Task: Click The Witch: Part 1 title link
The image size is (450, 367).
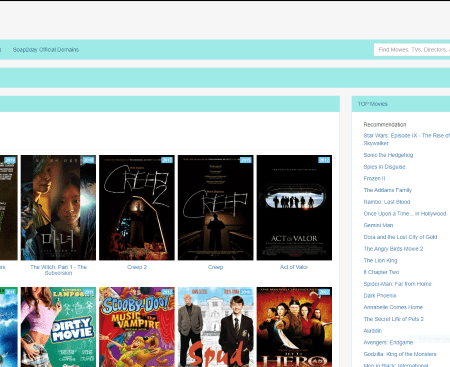Action: 58,270
